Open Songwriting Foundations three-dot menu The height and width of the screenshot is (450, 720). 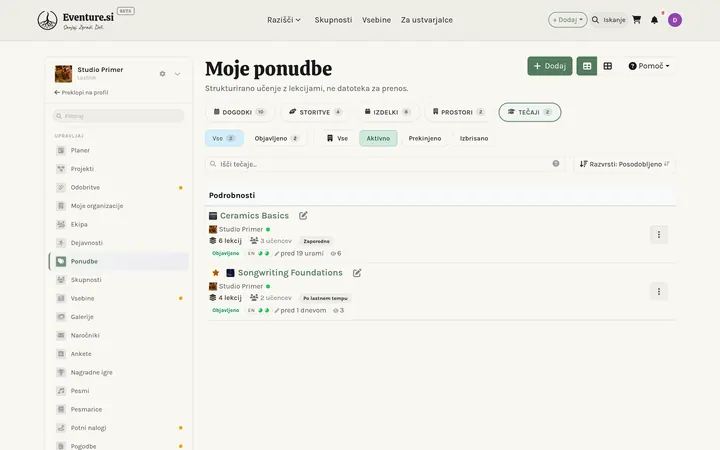click(658, 292)
